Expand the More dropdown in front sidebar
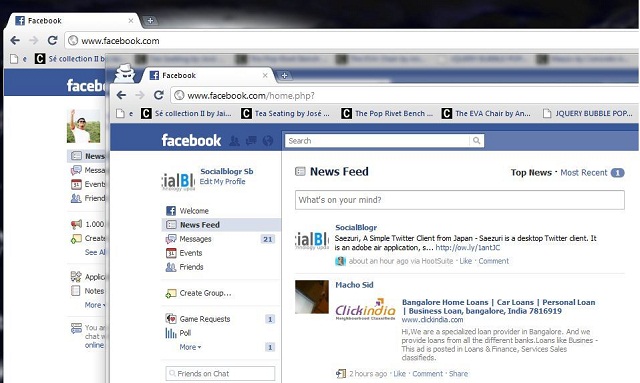Screen dimensions: 640x383 (x=190, y=347)
